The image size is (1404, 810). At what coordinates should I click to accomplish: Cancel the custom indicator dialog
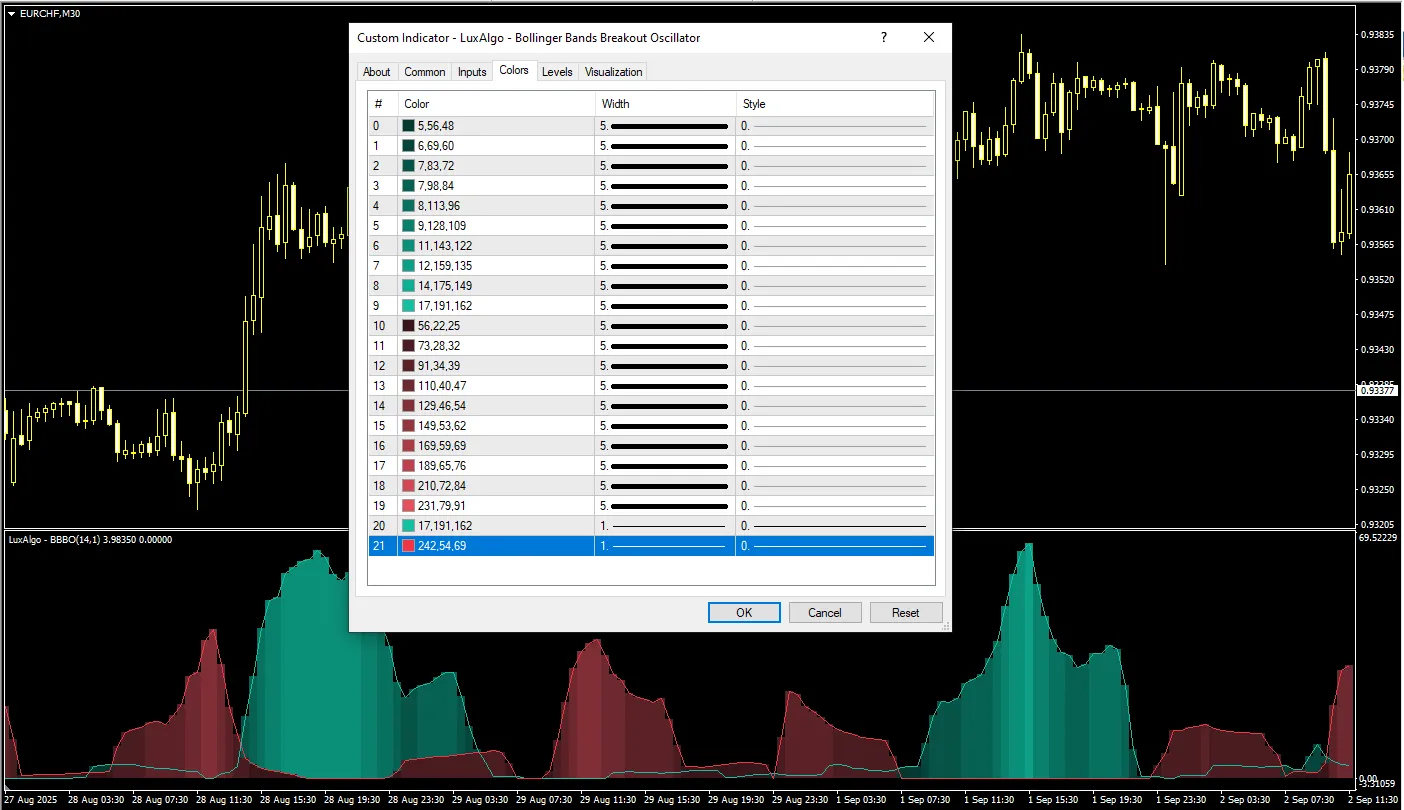(825, 612)
